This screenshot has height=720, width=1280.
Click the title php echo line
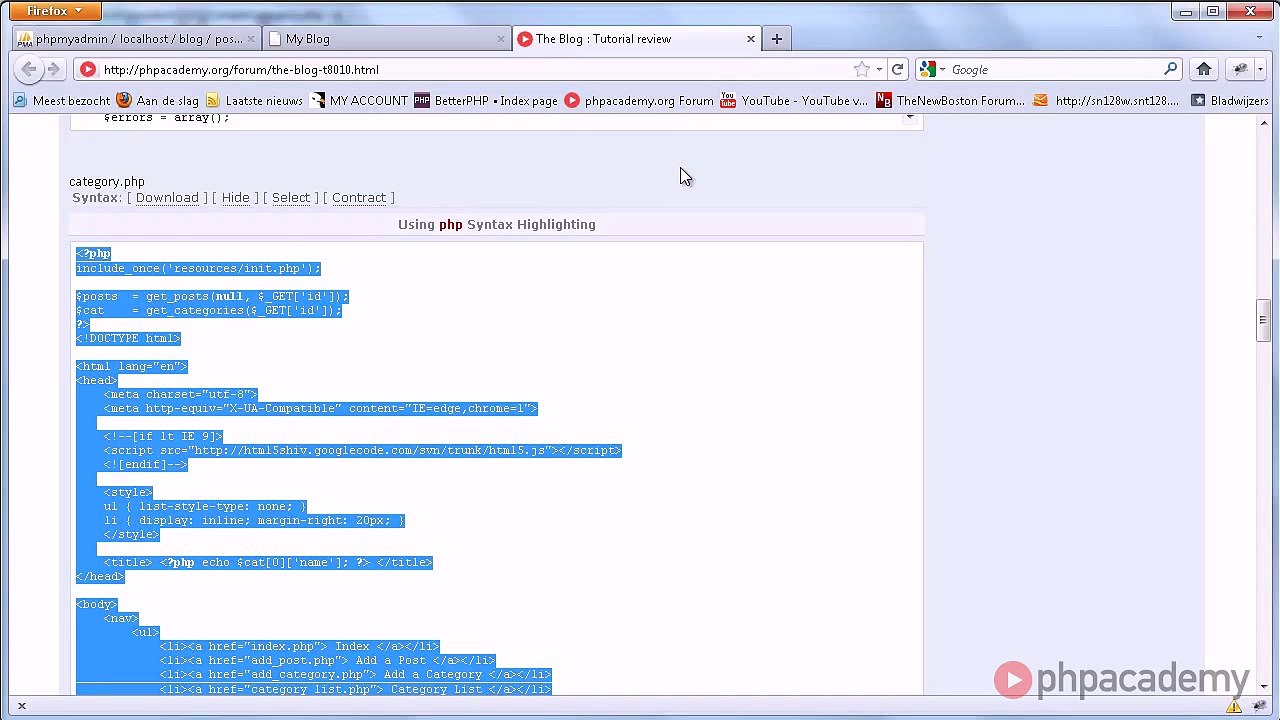[x=268, y=562]
